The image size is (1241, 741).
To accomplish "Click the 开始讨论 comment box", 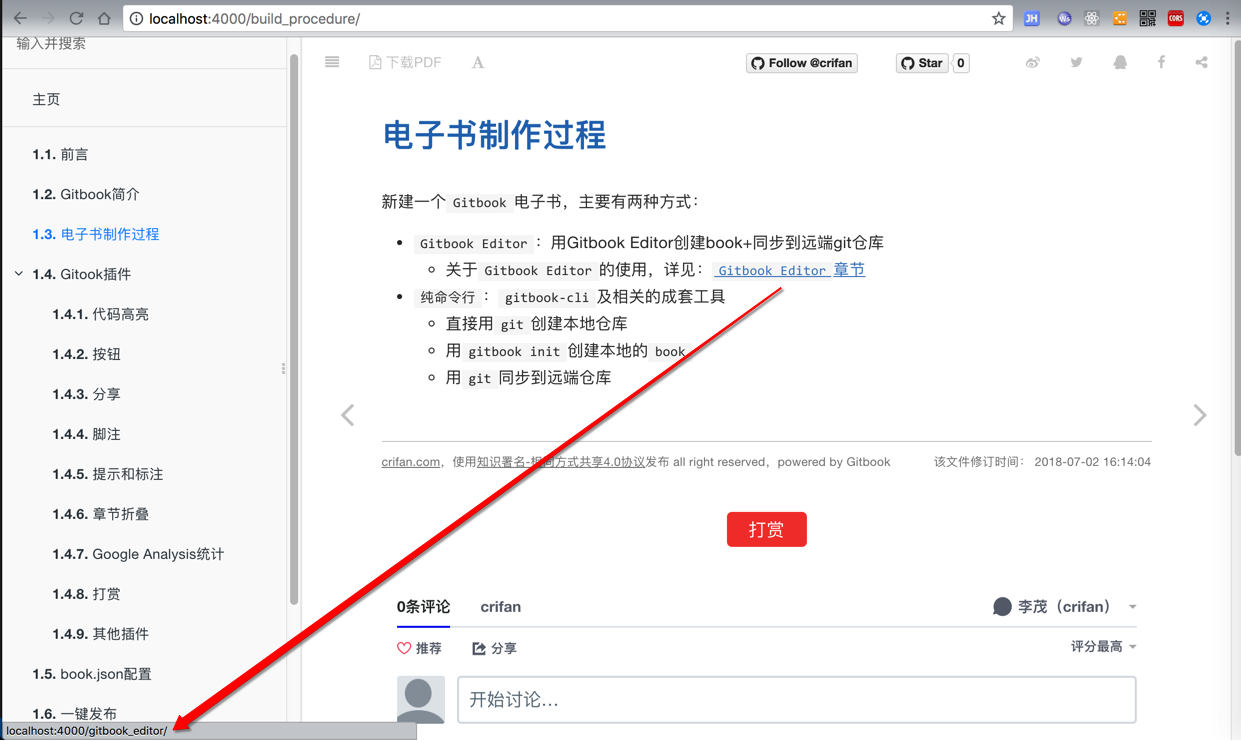I will click(x=796, y=699).
